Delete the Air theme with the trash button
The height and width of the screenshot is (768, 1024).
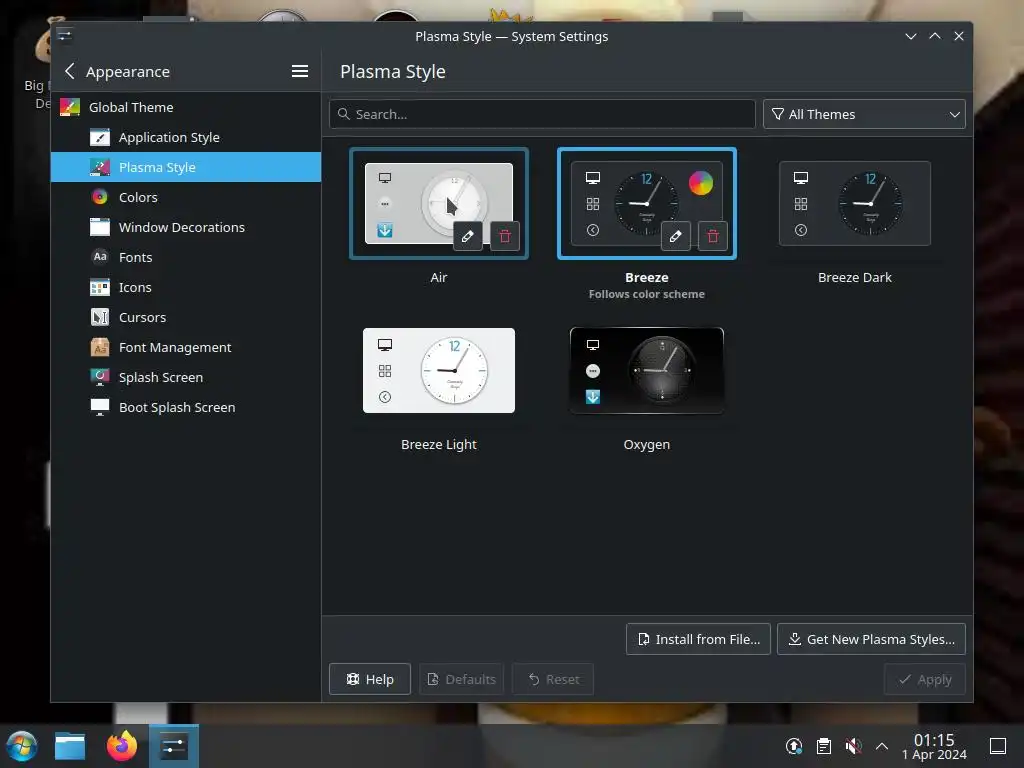[505, 236]
